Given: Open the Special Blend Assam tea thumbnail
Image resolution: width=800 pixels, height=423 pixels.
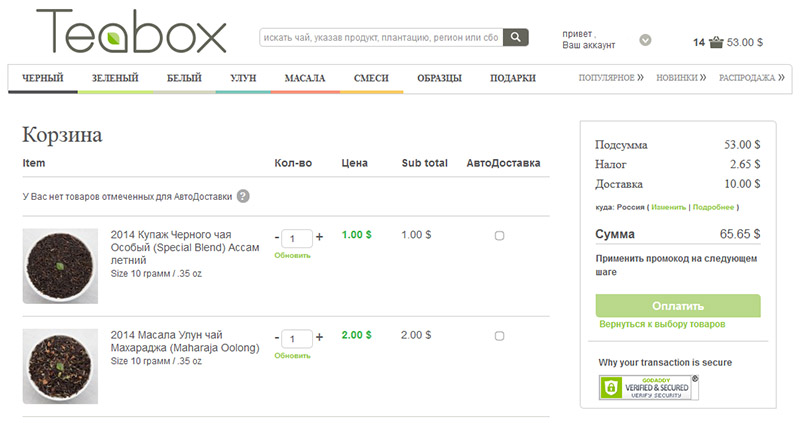Looking at the screenshot, I should pyautogui.click(x=60, y=266).
